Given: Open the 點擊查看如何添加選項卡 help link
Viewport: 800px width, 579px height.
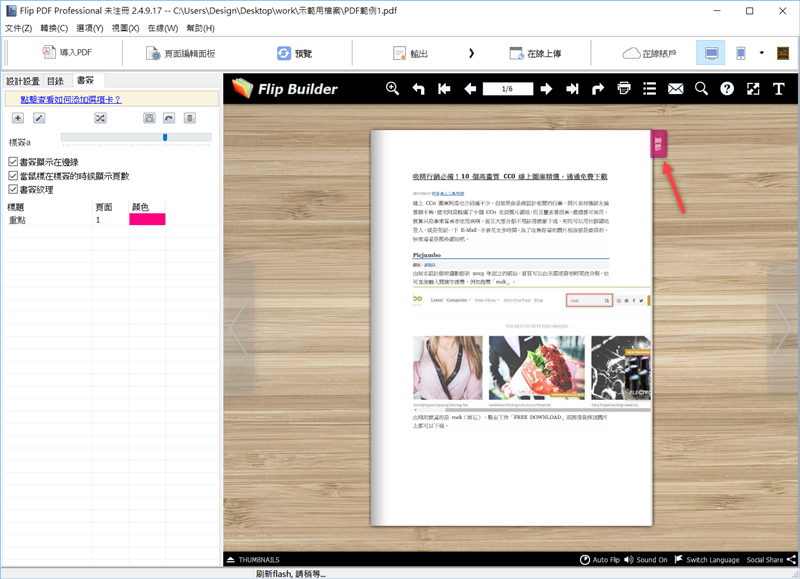Looking at the screenshot, I should (63, 99).
